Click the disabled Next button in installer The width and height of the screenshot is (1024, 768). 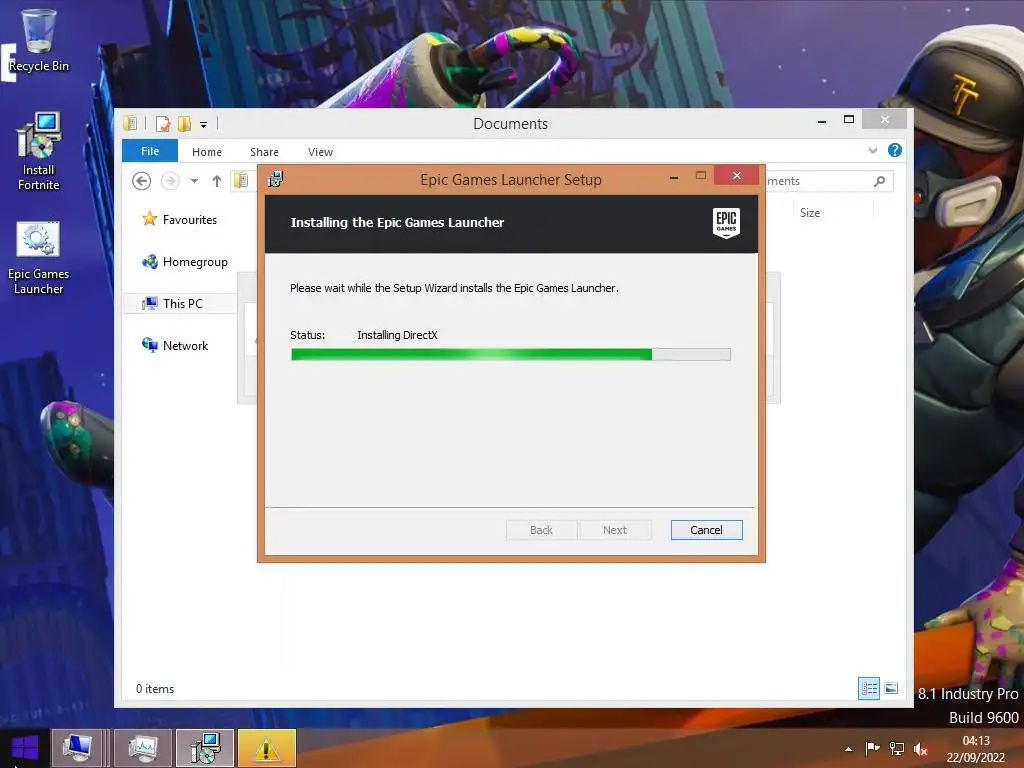615,530
